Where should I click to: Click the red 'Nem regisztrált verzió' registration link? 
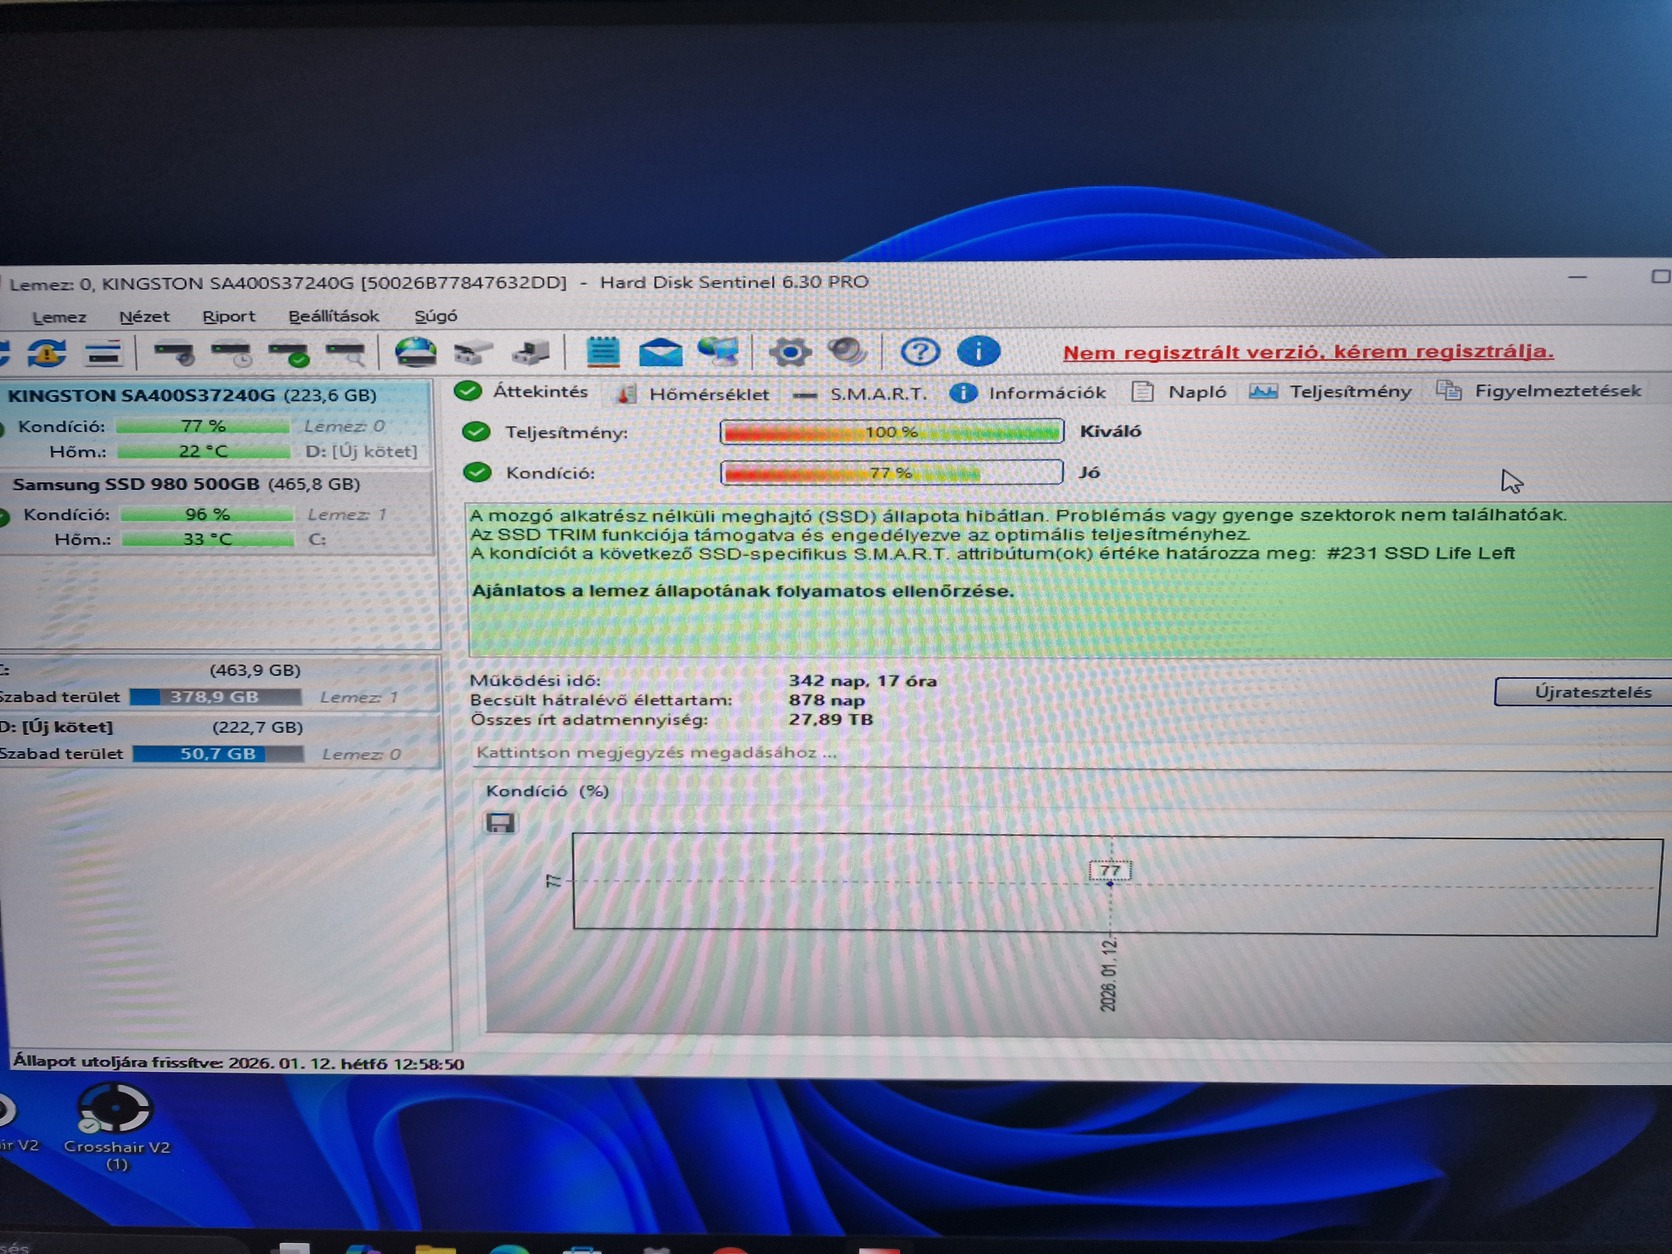pos(1308,352)
